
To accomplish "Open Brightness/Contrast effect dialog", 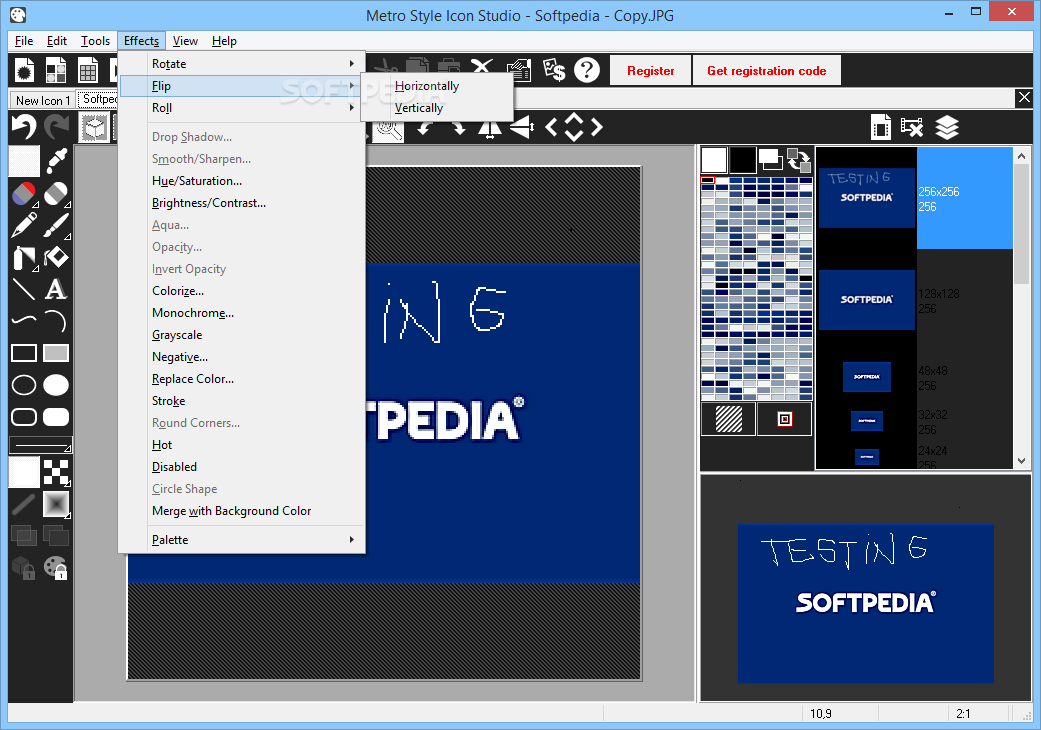I will 242,202.
